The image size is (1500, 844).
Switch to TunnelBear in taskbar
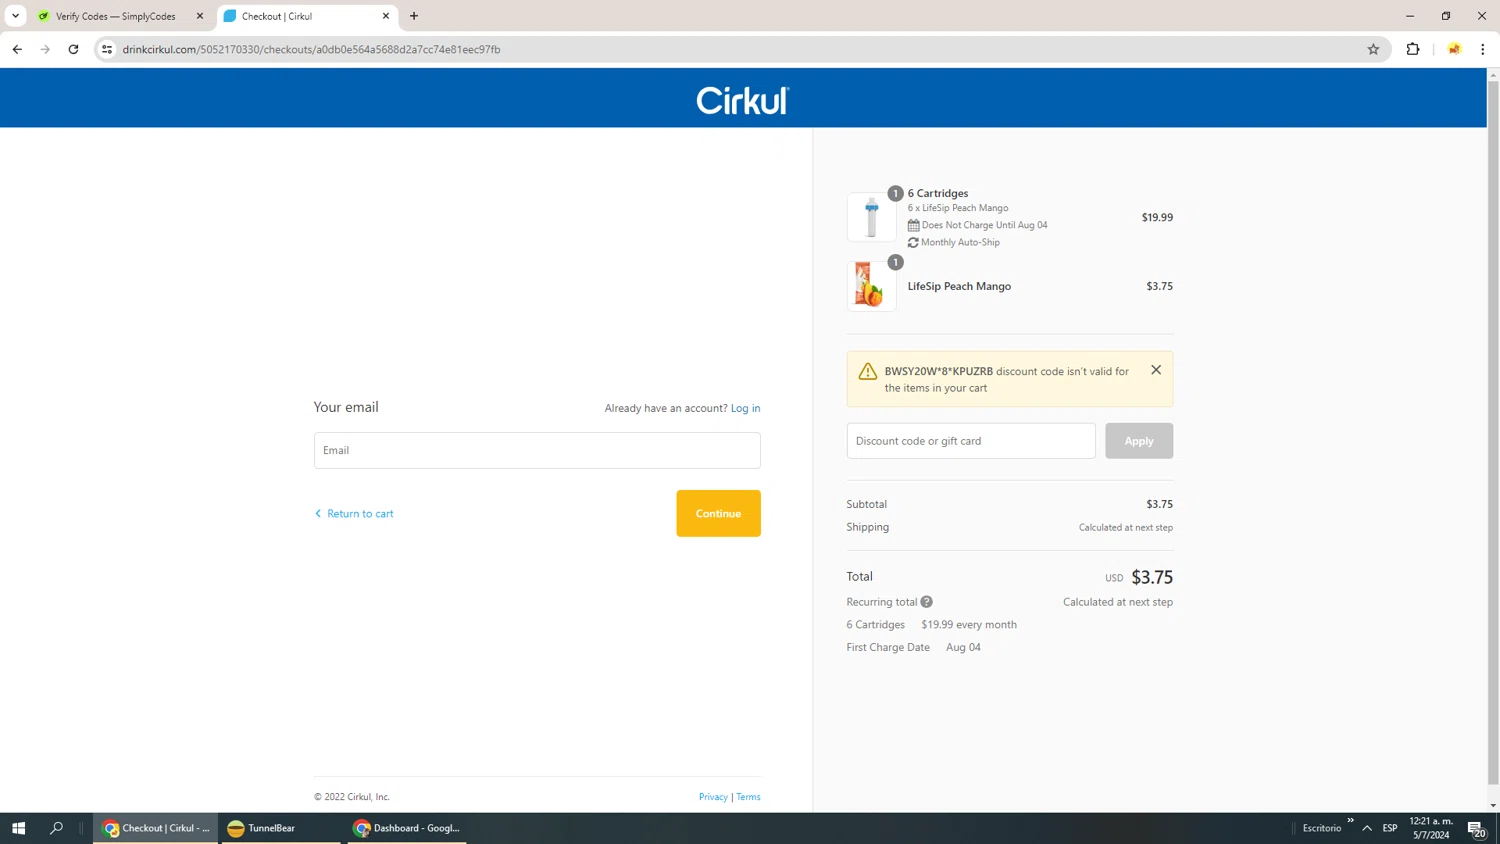280,828
